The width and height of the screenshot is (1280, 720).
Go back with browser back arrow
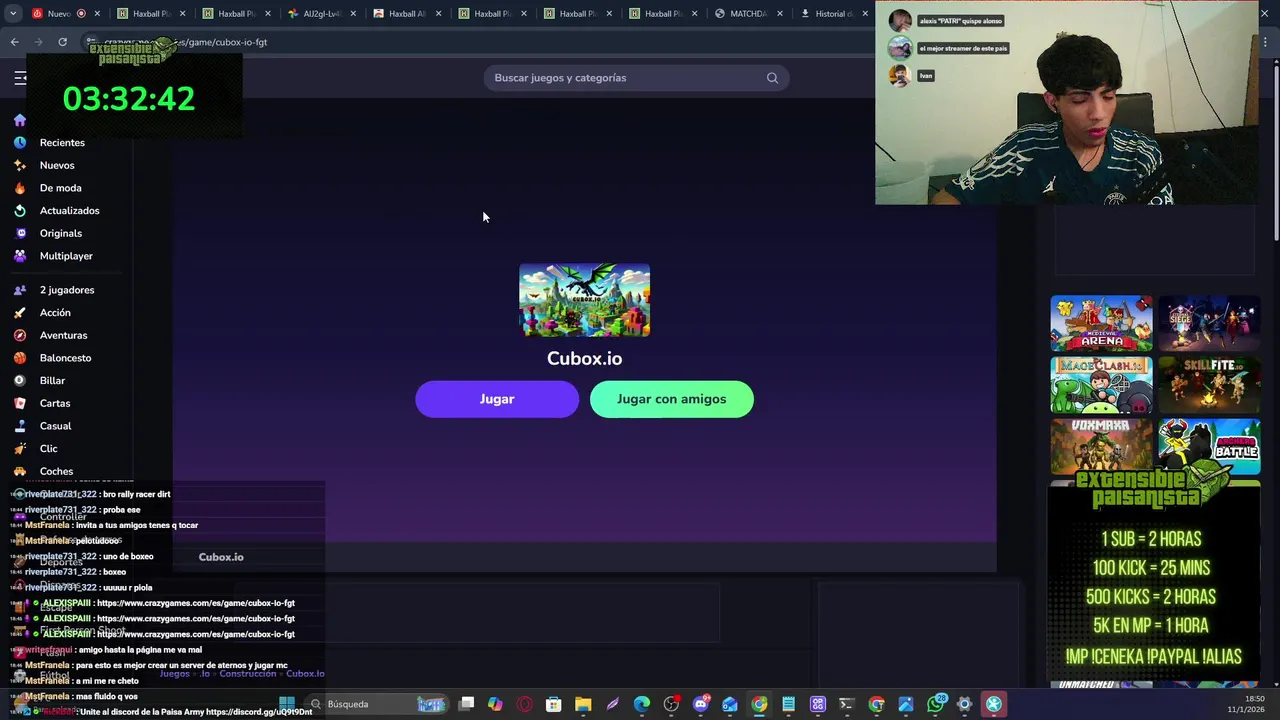(14, 42)
